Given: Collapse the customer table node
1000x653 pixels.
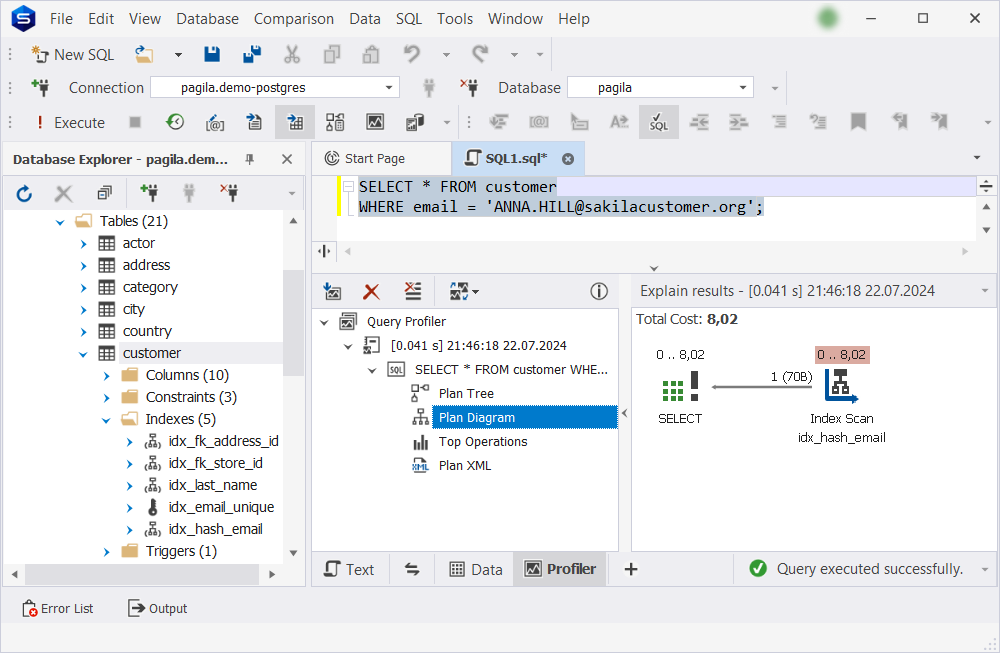Looking at the screenshot, I should point(83,354).
